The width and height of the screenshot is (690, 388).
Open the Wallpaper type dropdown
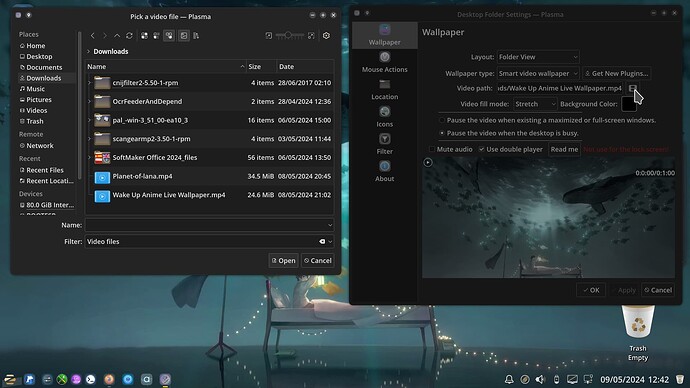tap(538, 73)
